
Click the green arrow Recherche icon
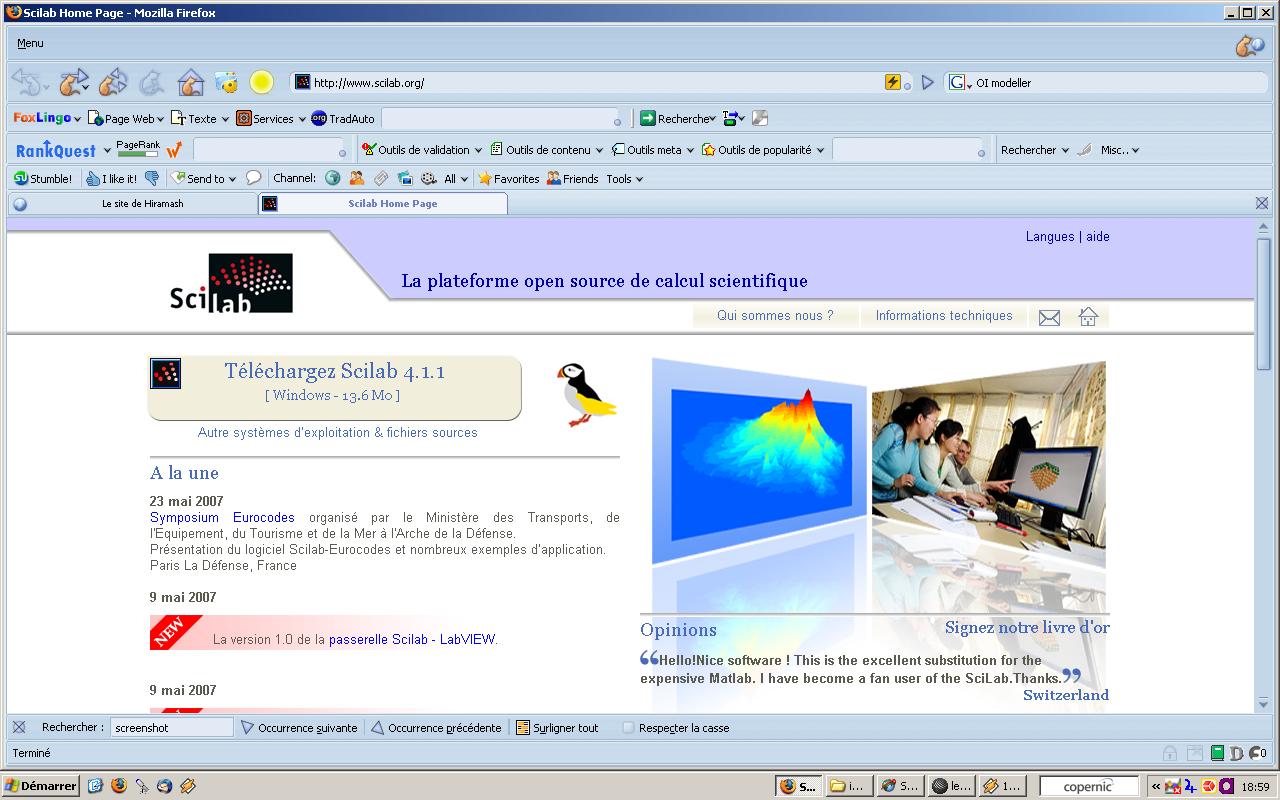pyautogui.click(x=648, y=118)
